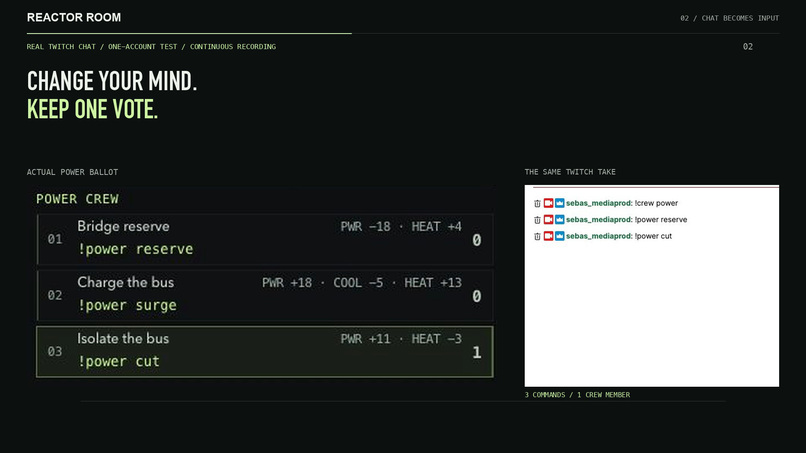Click vote count 0 on 'Charge the bus'
The width and height of the screenshot is (806, 453).
[x=477, y=296]
